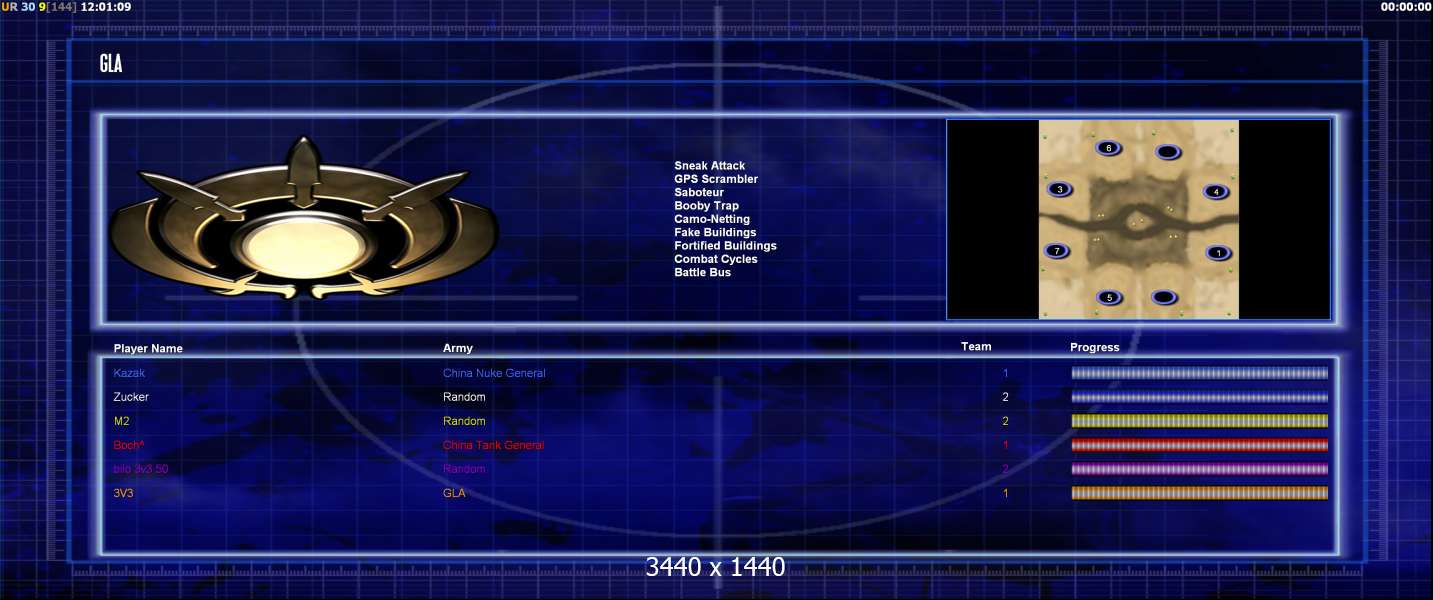Image resolution: width=1433 pixels, height=600 pixels.
Task: Click Kazak's blue loading progress bar
Action: 1200,373
